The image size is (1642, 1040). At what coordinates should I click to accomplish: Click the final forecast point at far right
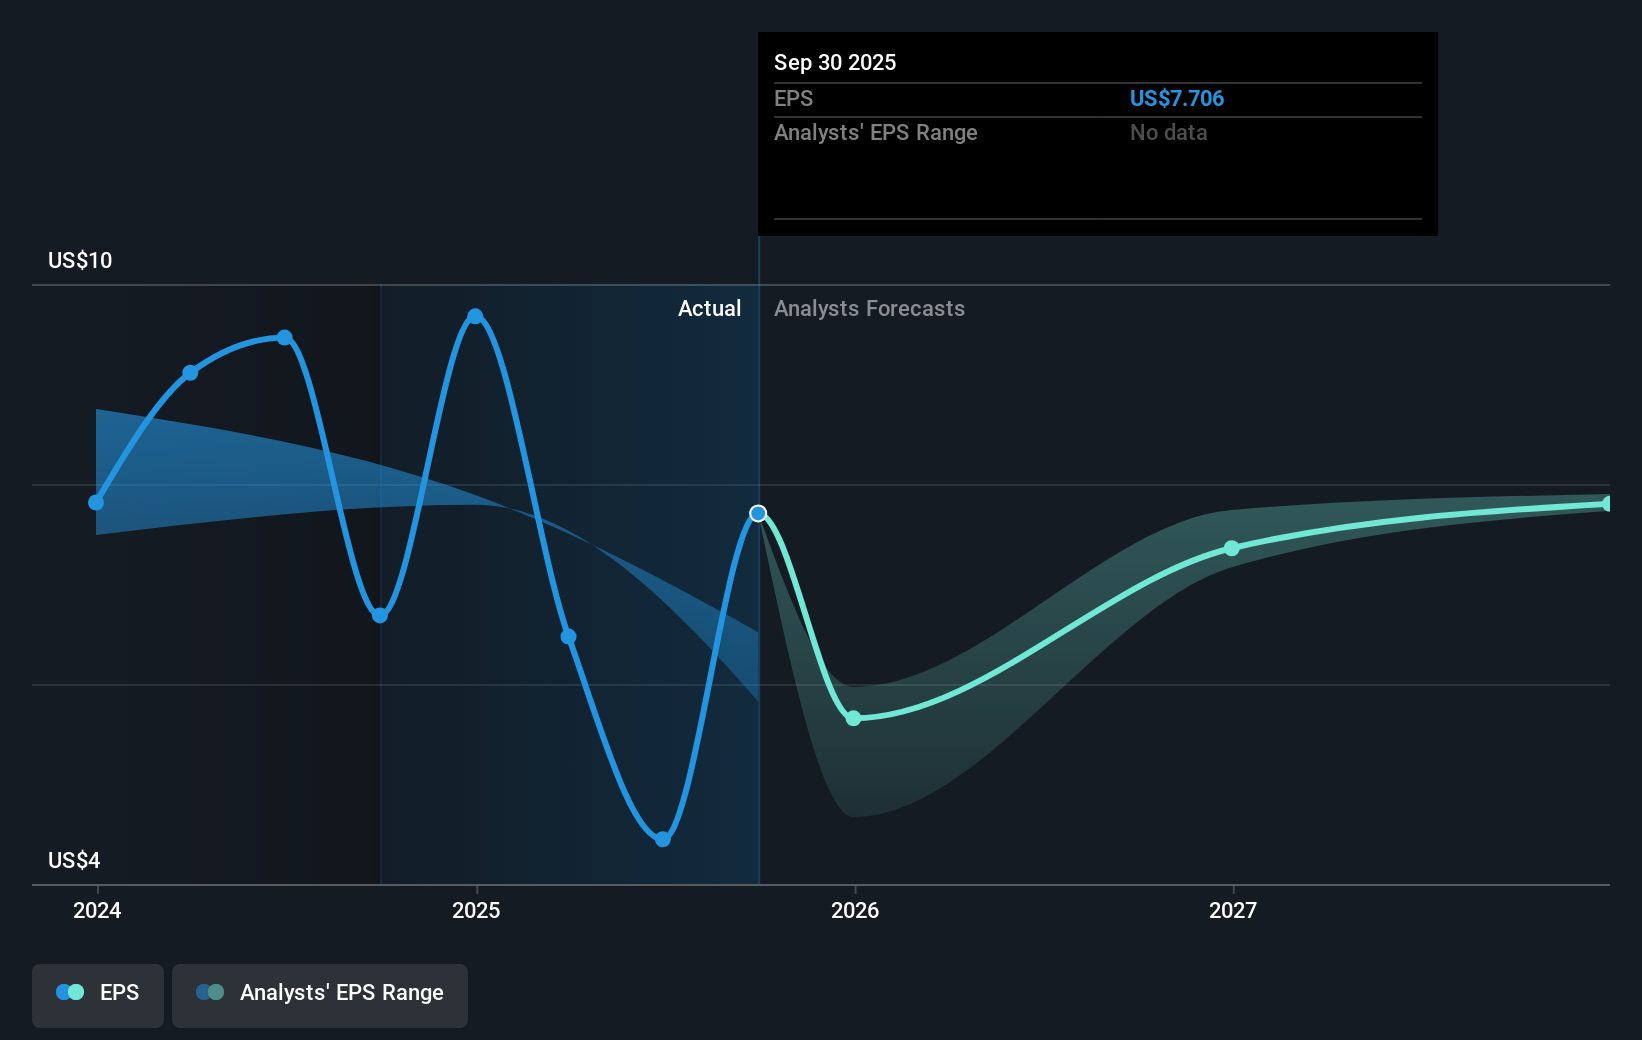pos(1607,504)
